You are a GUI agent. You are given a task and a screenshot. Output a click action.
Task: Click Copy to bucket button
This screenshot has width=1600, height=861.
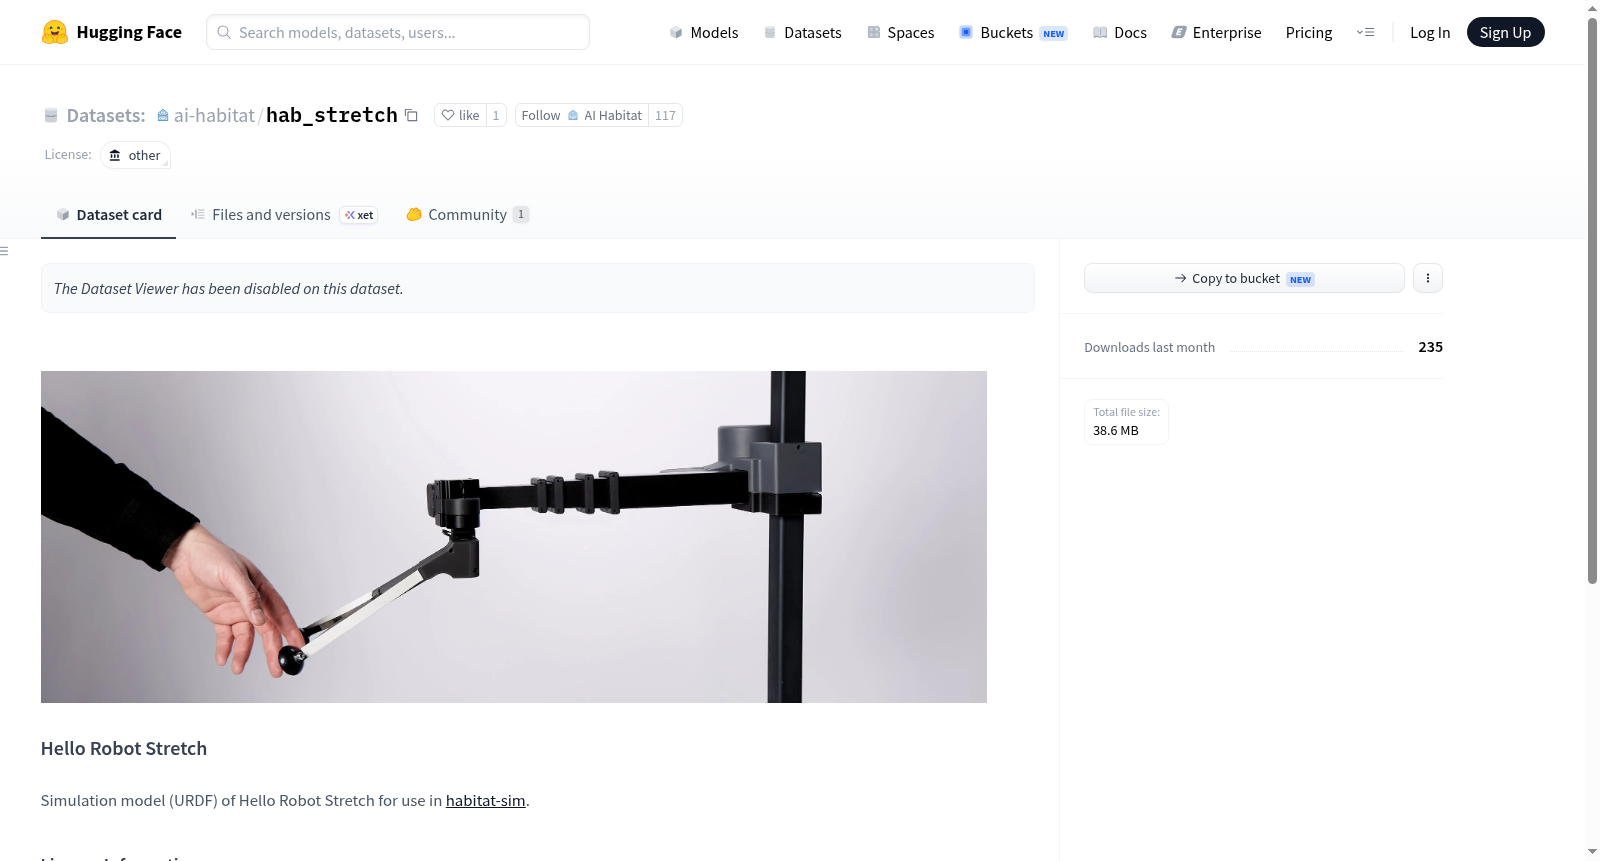[x=1244, y=278]
